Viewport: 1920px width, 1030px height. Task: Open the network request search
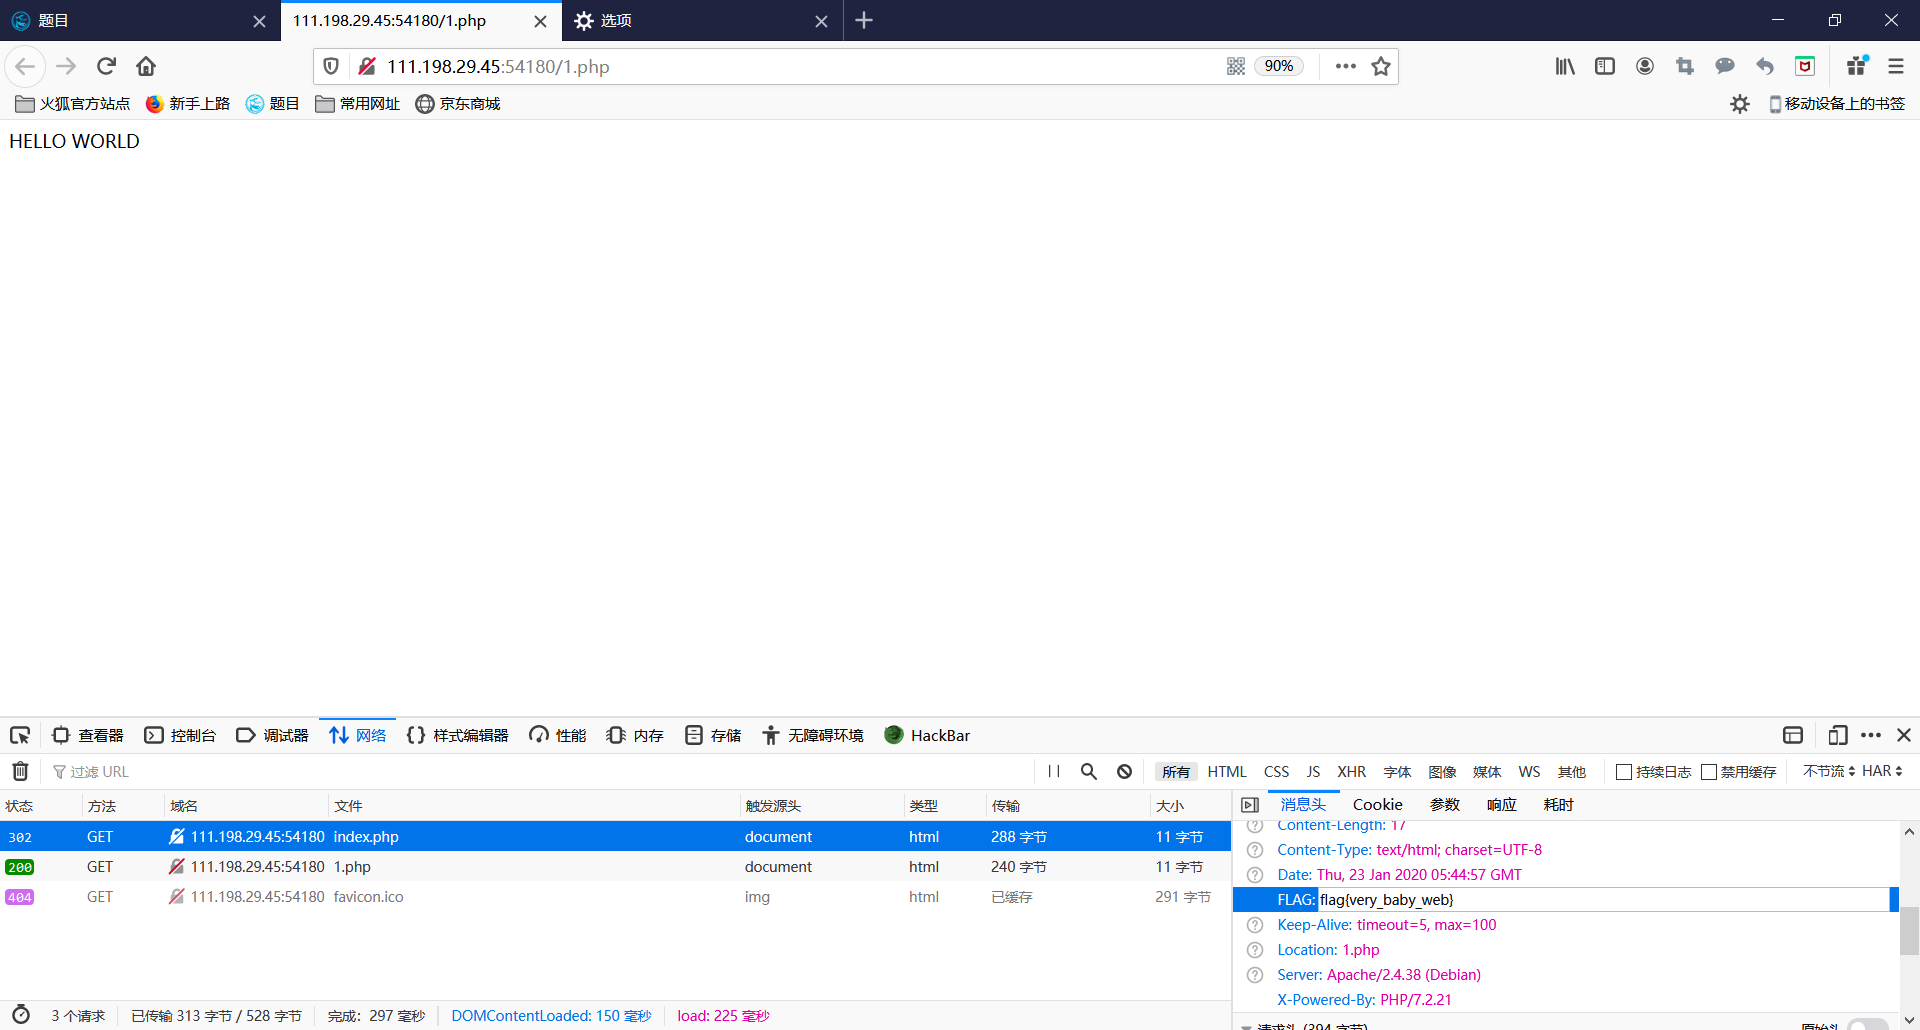1089,771
